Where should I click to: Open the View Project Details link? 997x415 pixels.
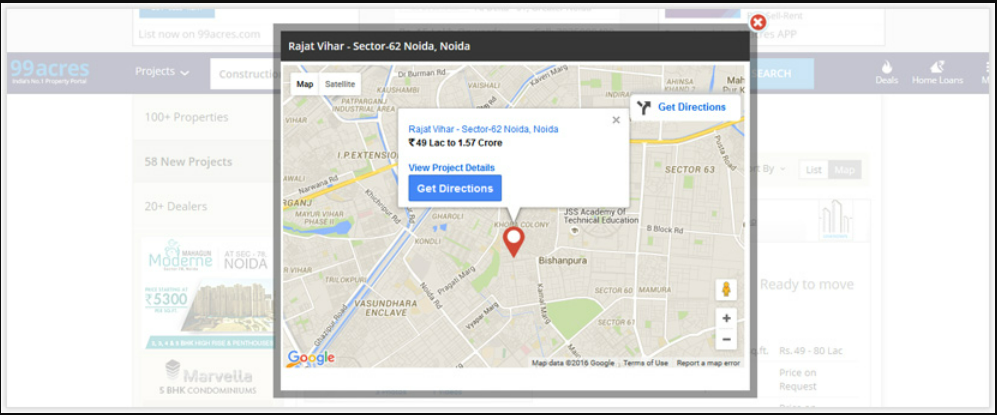(x=451, y=167)
